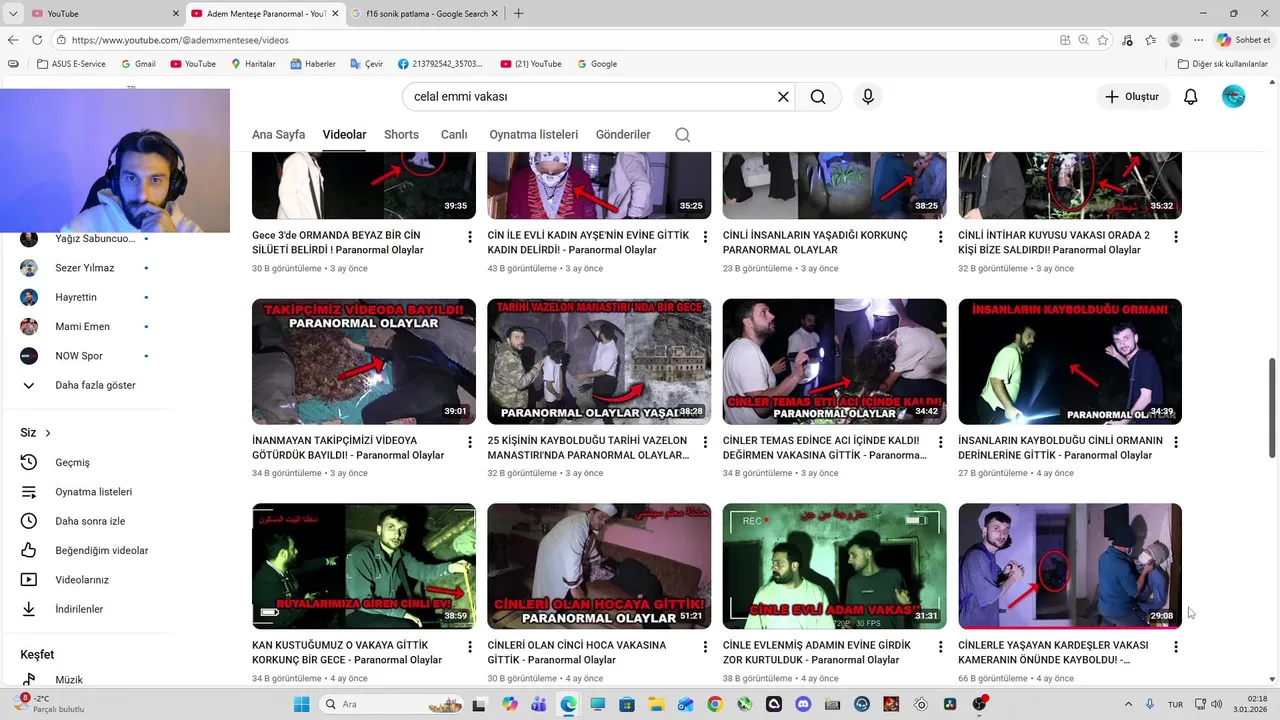Click the page vertical scrollbar thumb
The height and width of the screenshot is (720, 1280).
click(x=1272, y=408)
